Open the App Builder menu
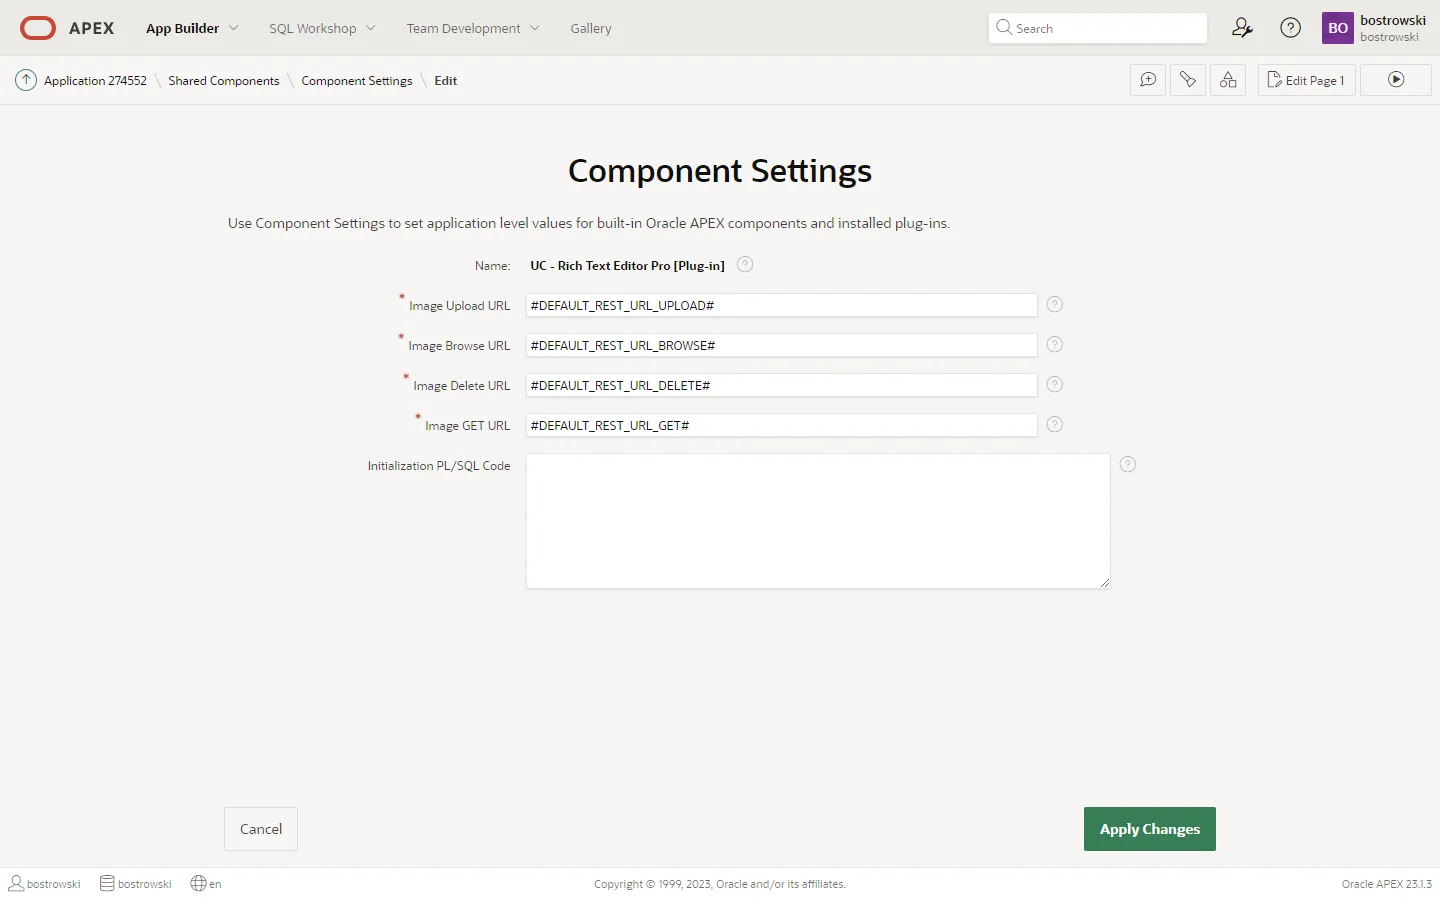This screenshot has width=1440, height=900. click(x=182, y=28)
